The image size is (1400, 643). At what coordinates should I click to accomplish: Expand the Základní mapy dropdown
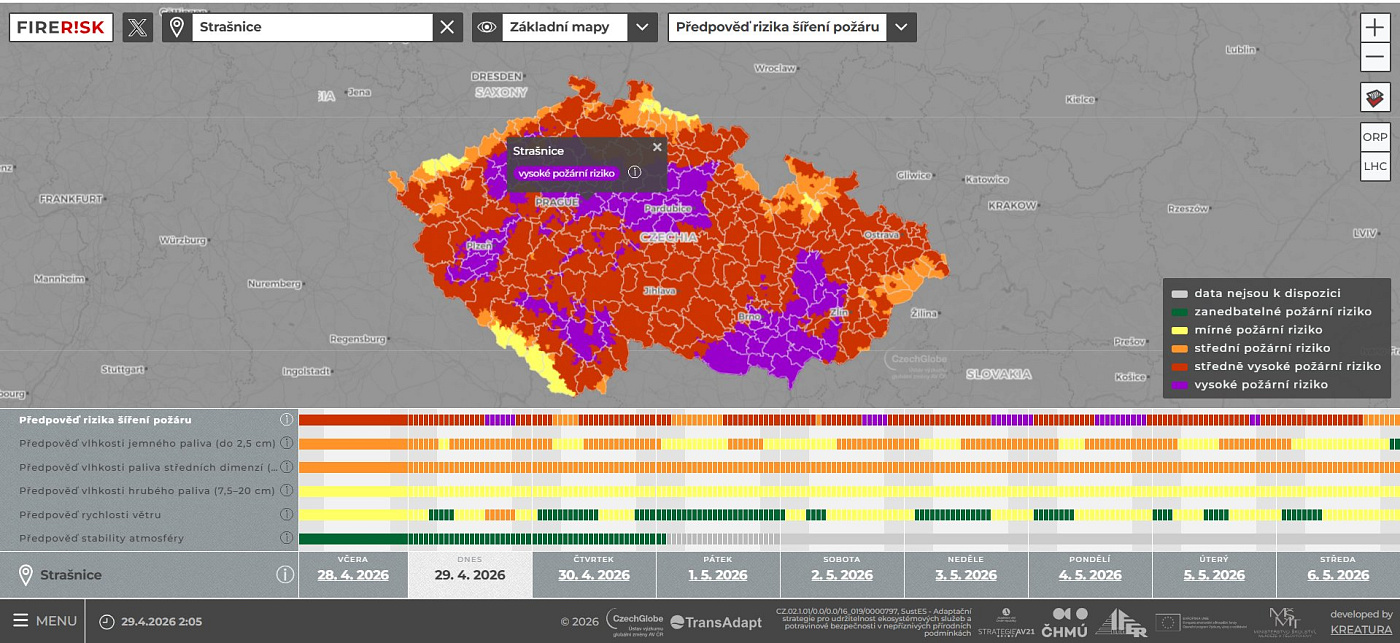coord(642,27)
